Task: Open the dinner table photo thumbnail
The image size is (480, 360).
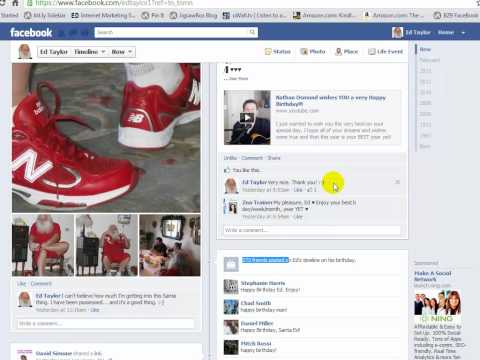Action: [x=170, y=245]
